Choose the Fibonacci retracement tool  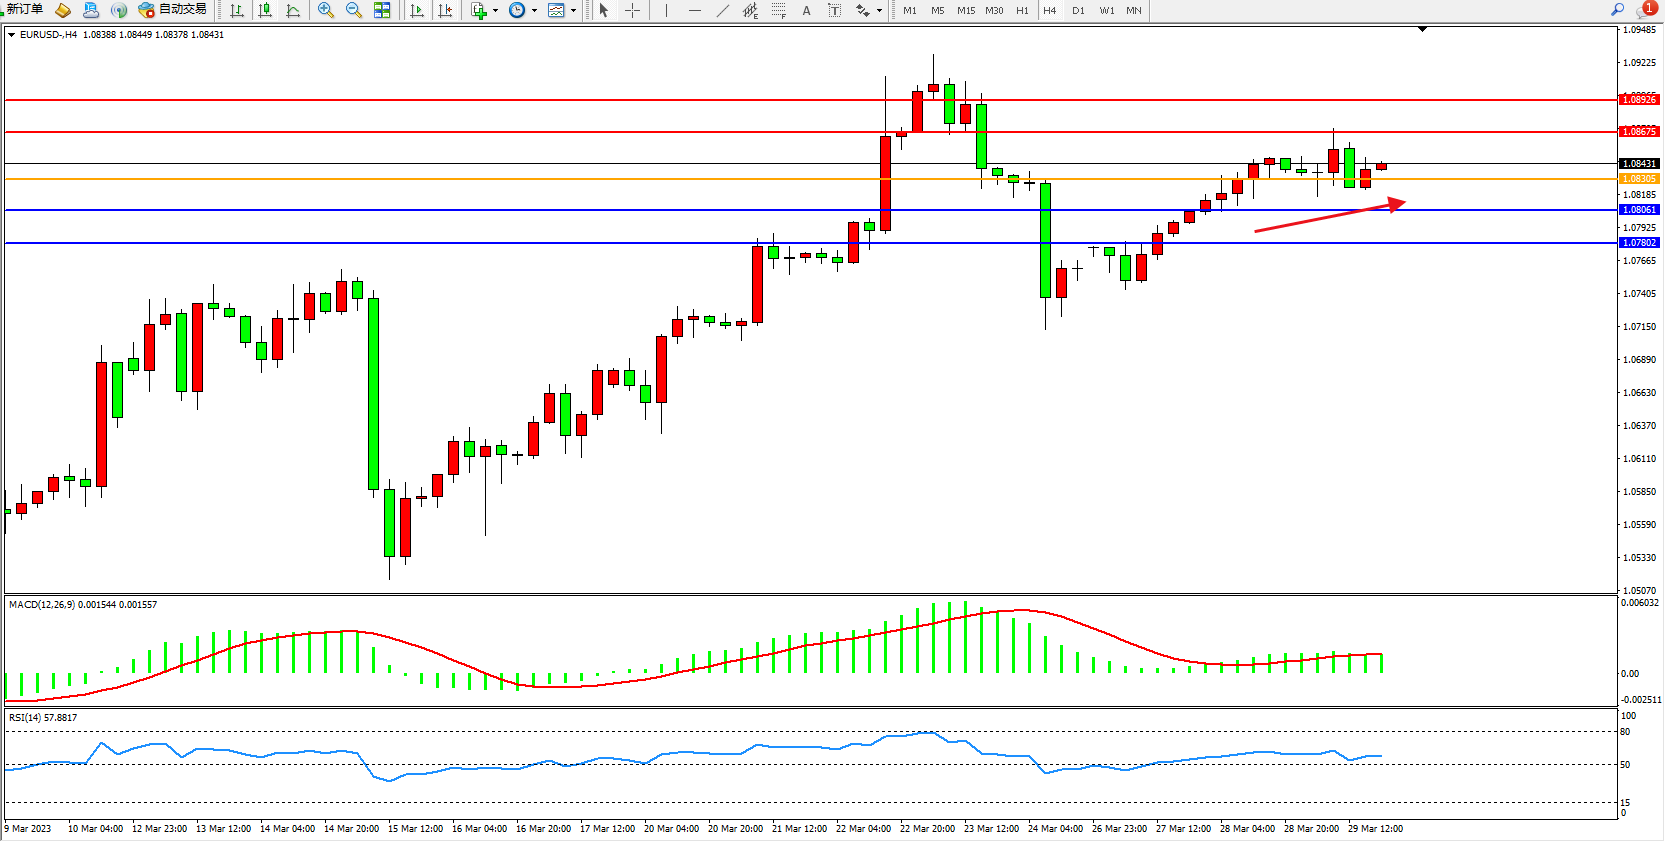click(x=778, y=10)
